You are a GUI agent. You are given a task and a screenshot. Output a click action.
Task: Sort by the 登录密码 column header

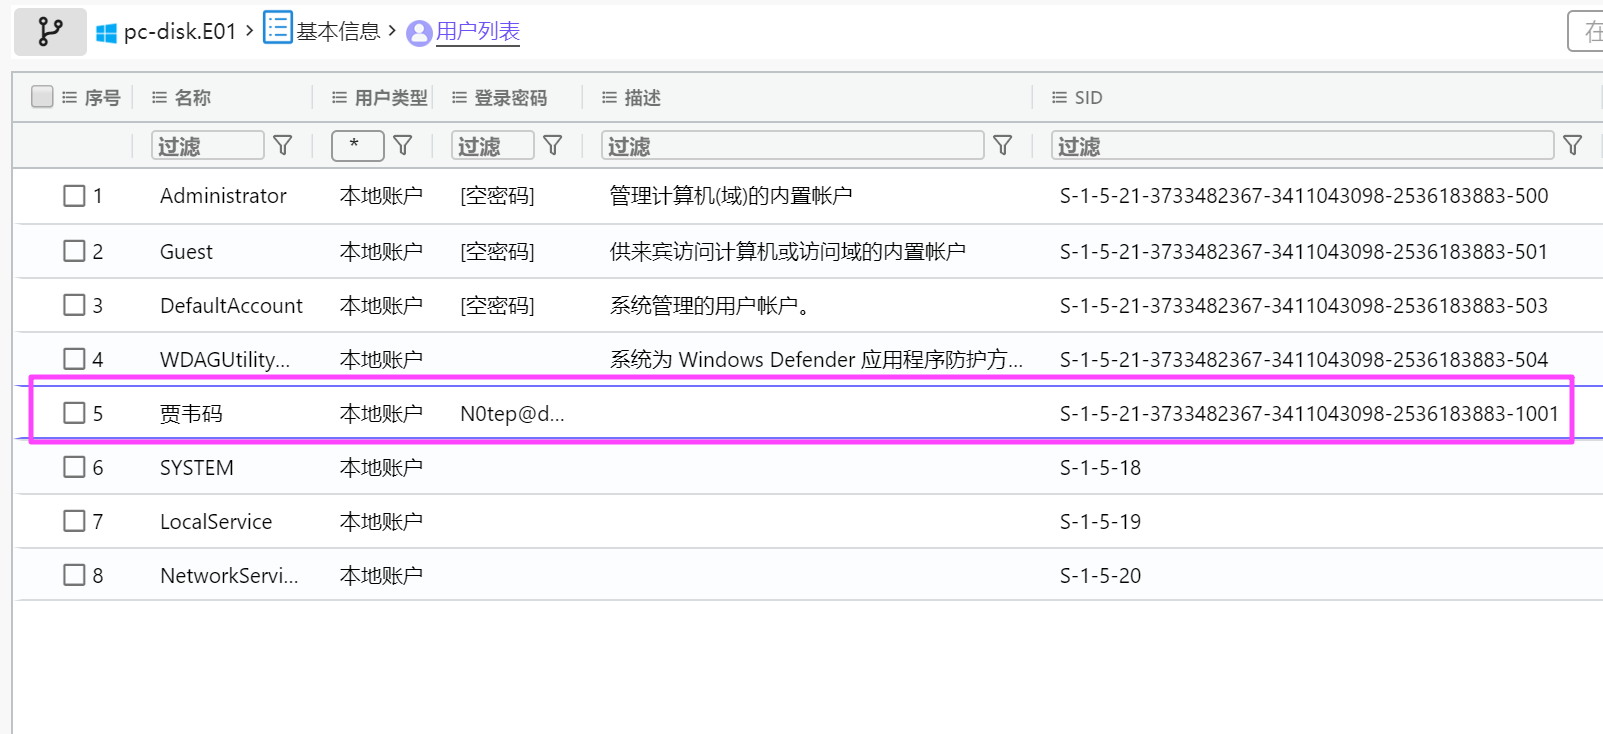pyautogui.click(x=511, y=98)
